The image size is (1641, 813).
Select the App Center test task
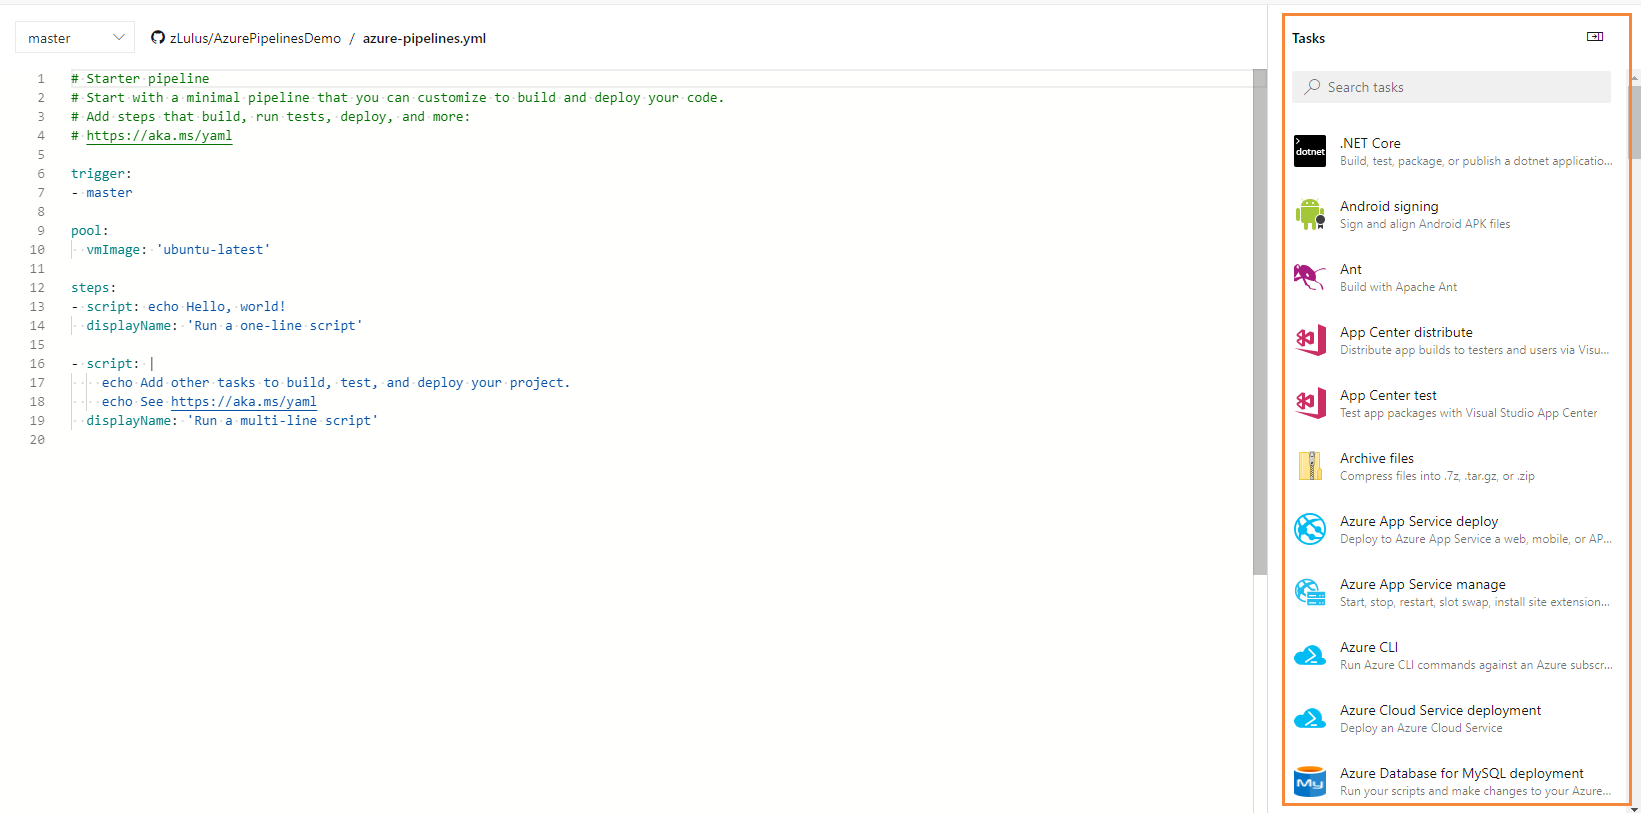coord(1453,403)
